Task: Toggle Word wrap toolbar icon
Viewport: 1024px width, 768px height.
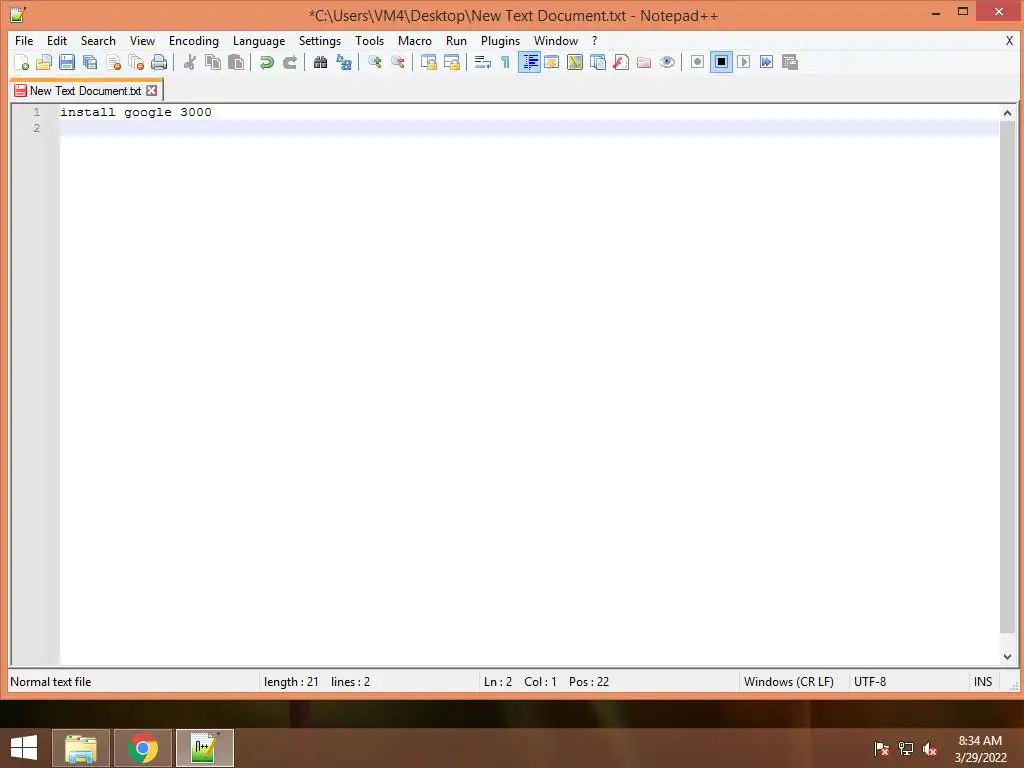Action: click(x=483, y=62)
